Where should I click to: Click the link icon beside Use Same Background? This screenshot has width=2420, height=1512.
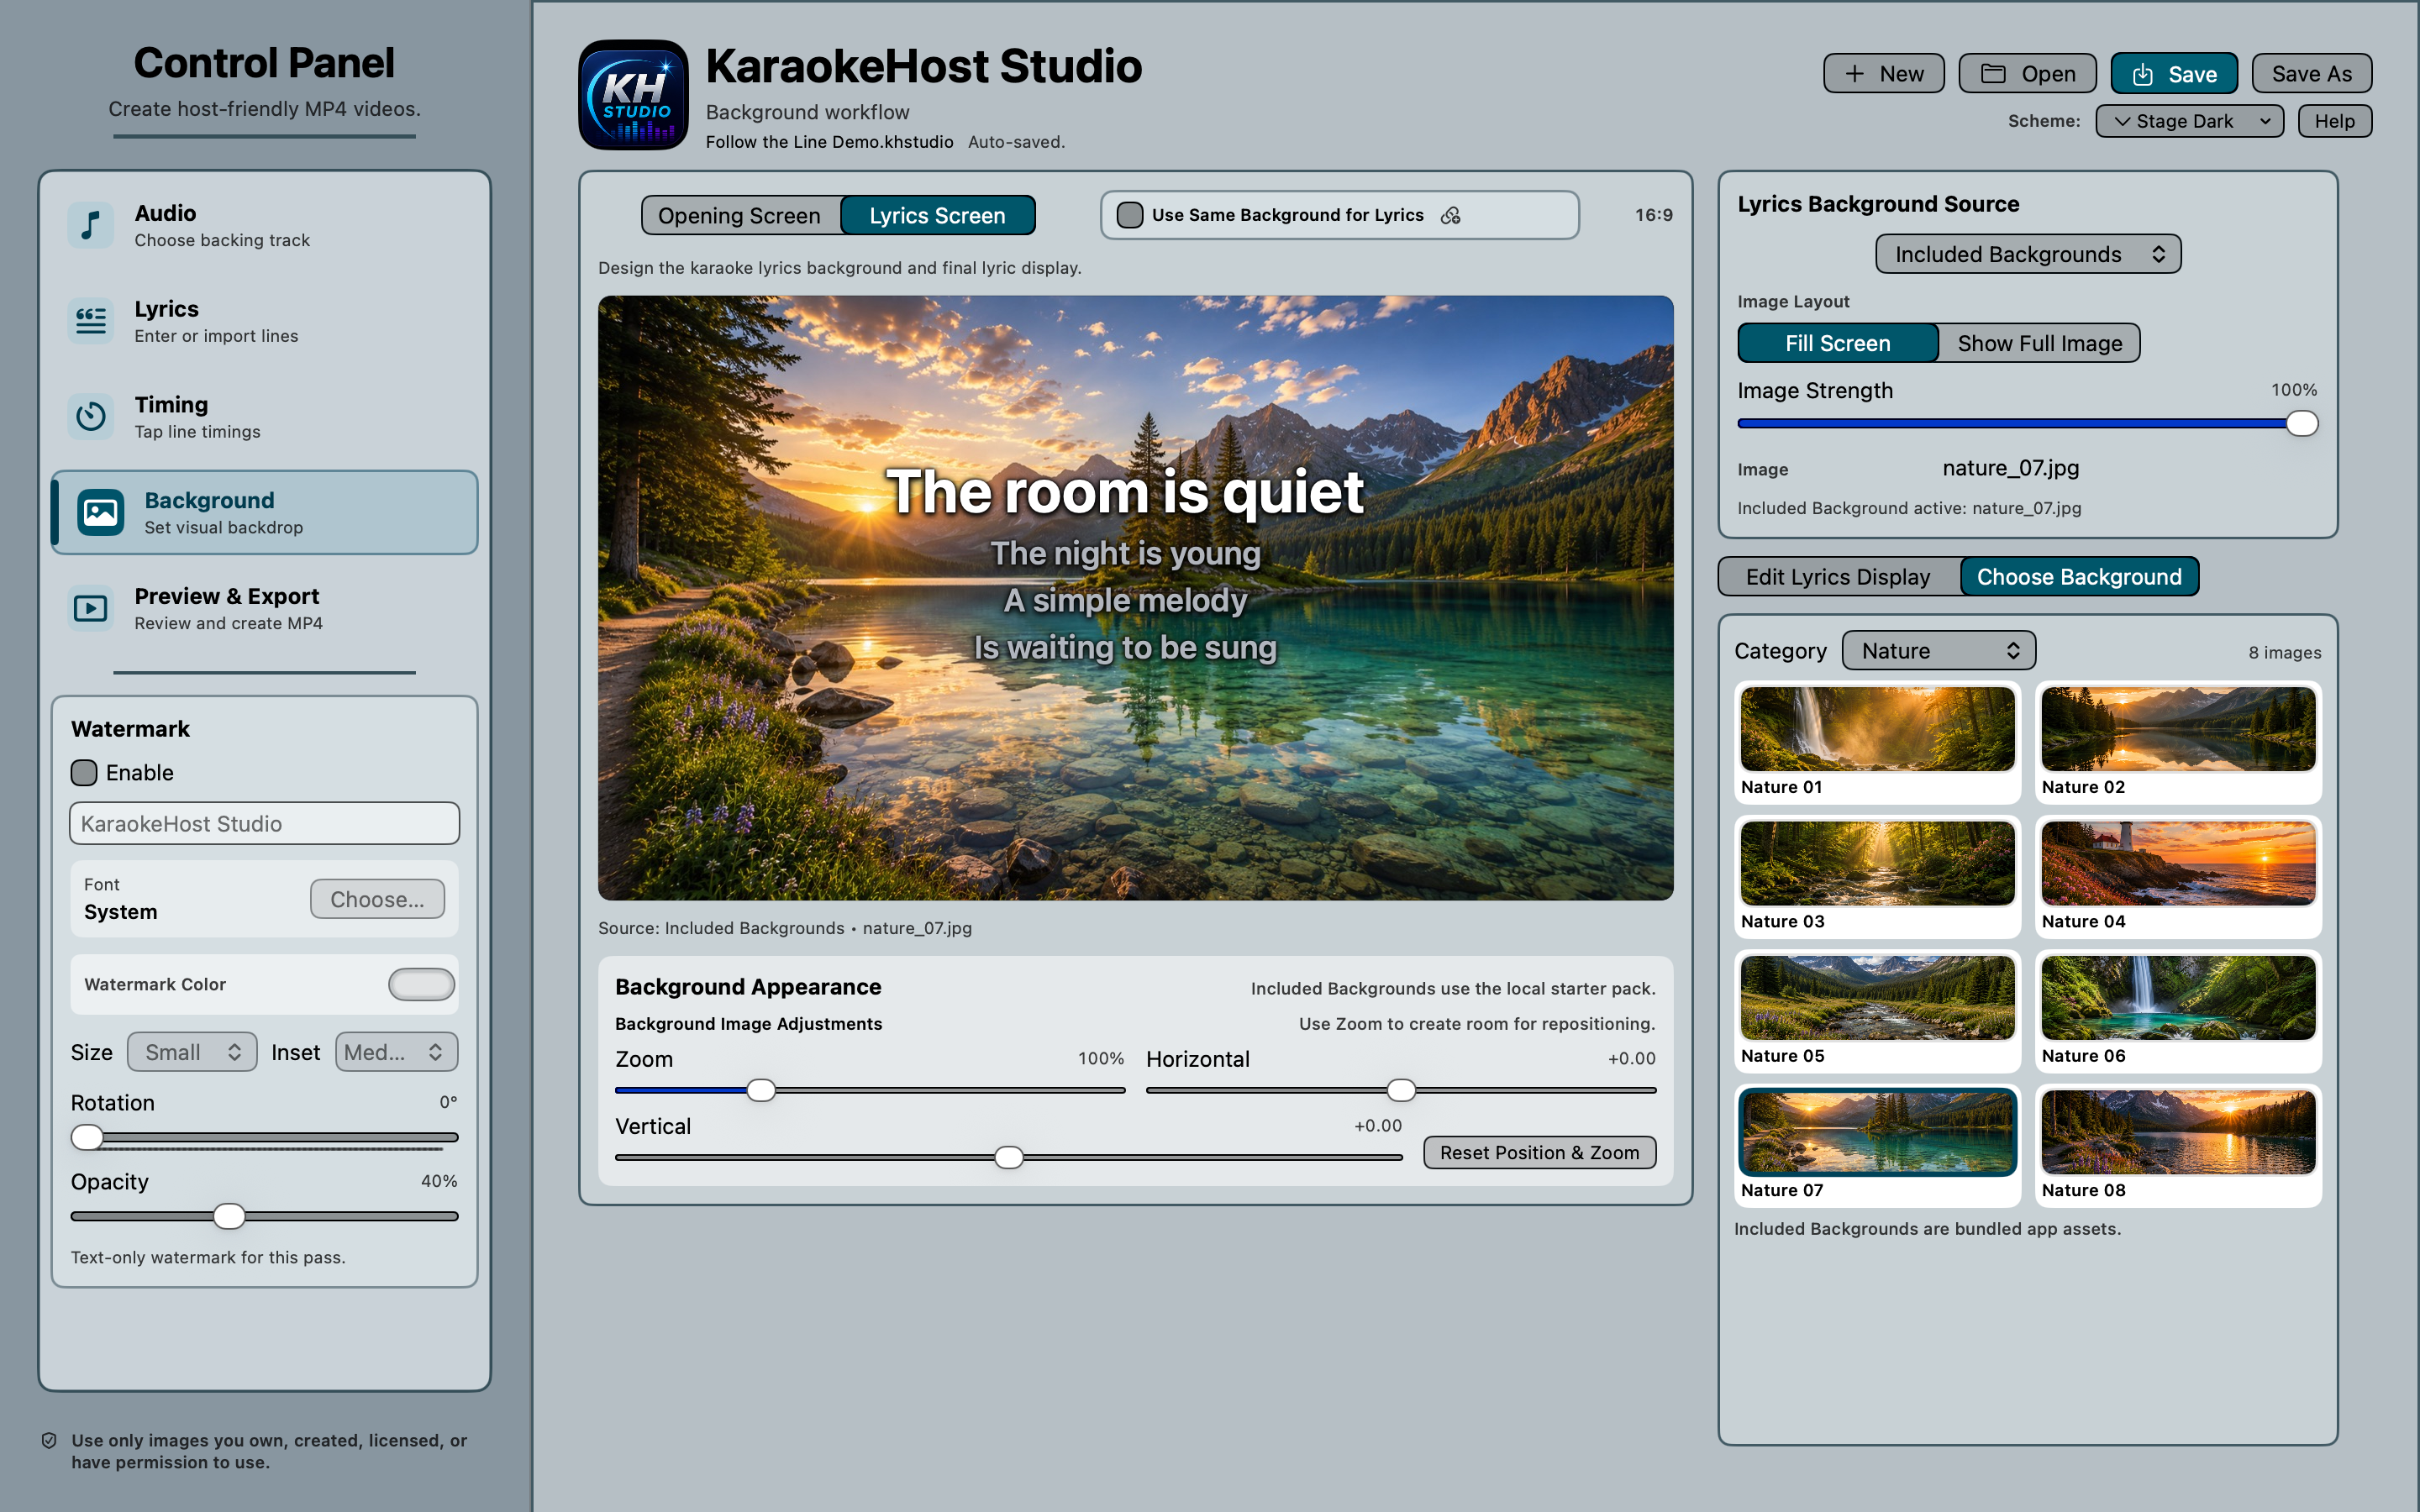[1451, 215]
